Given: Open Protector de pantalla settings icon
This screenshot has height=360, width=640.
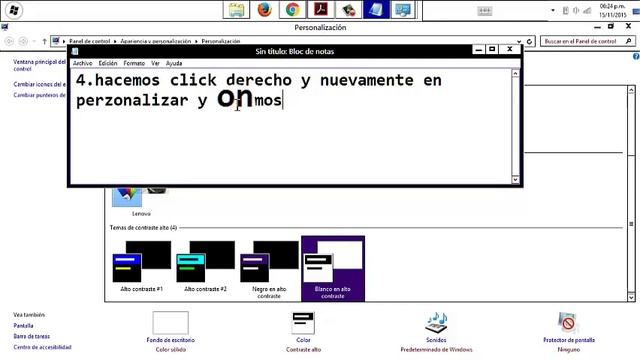Looking at the screenshot, I should pyautogui.click(x=569, y=323).
